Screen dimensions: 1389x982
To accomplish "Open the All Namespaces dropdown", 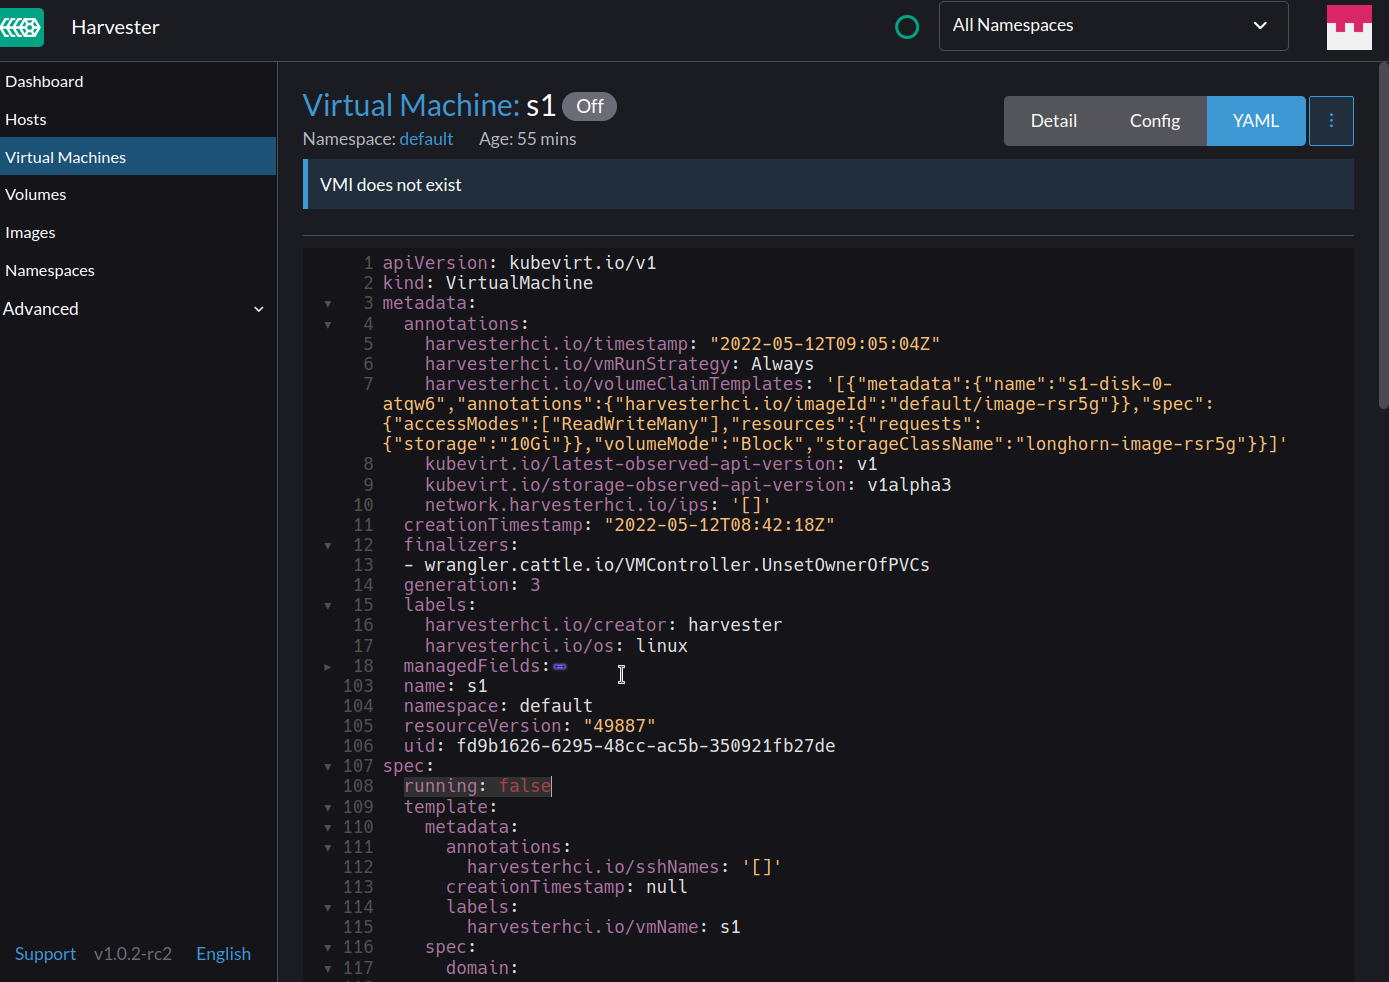I will coord(1113,25).
